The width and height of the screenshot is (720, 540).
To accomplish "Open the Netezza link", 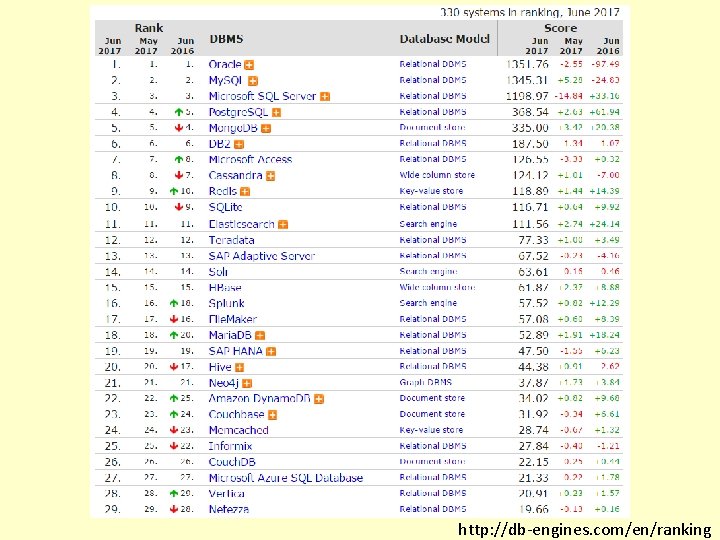I will 229,509.
